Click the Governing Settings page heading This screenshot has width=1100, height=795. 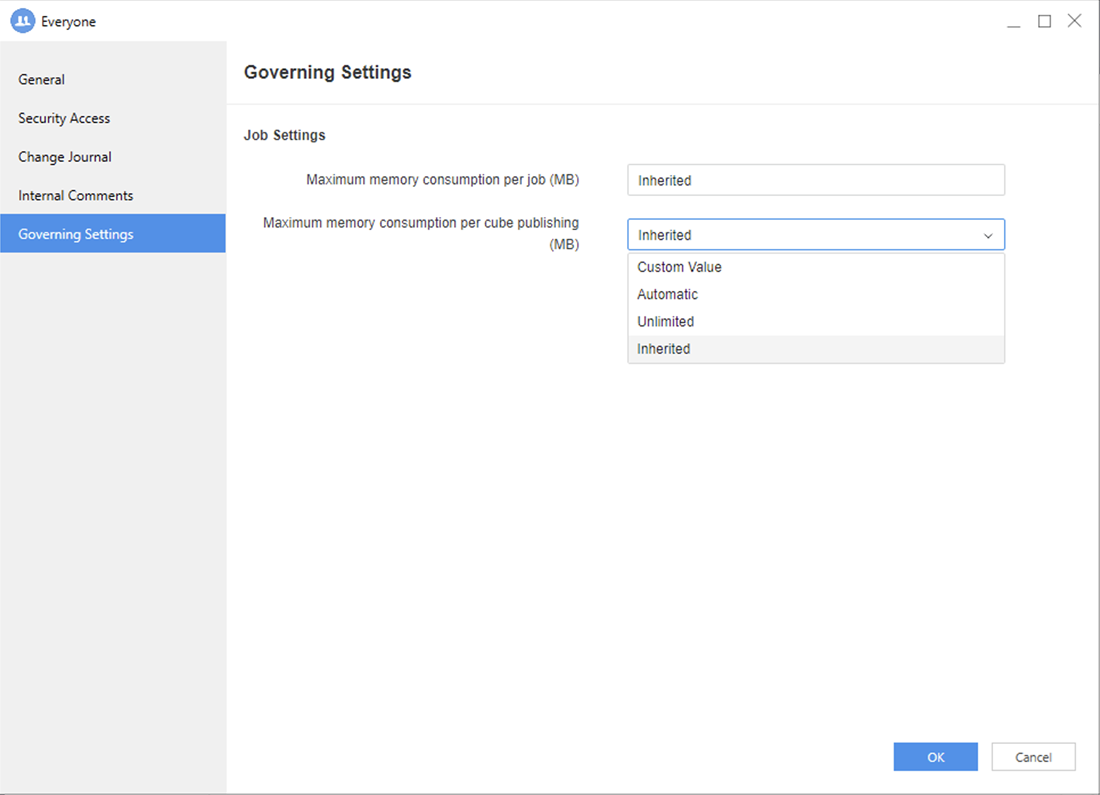click(328, 72)
